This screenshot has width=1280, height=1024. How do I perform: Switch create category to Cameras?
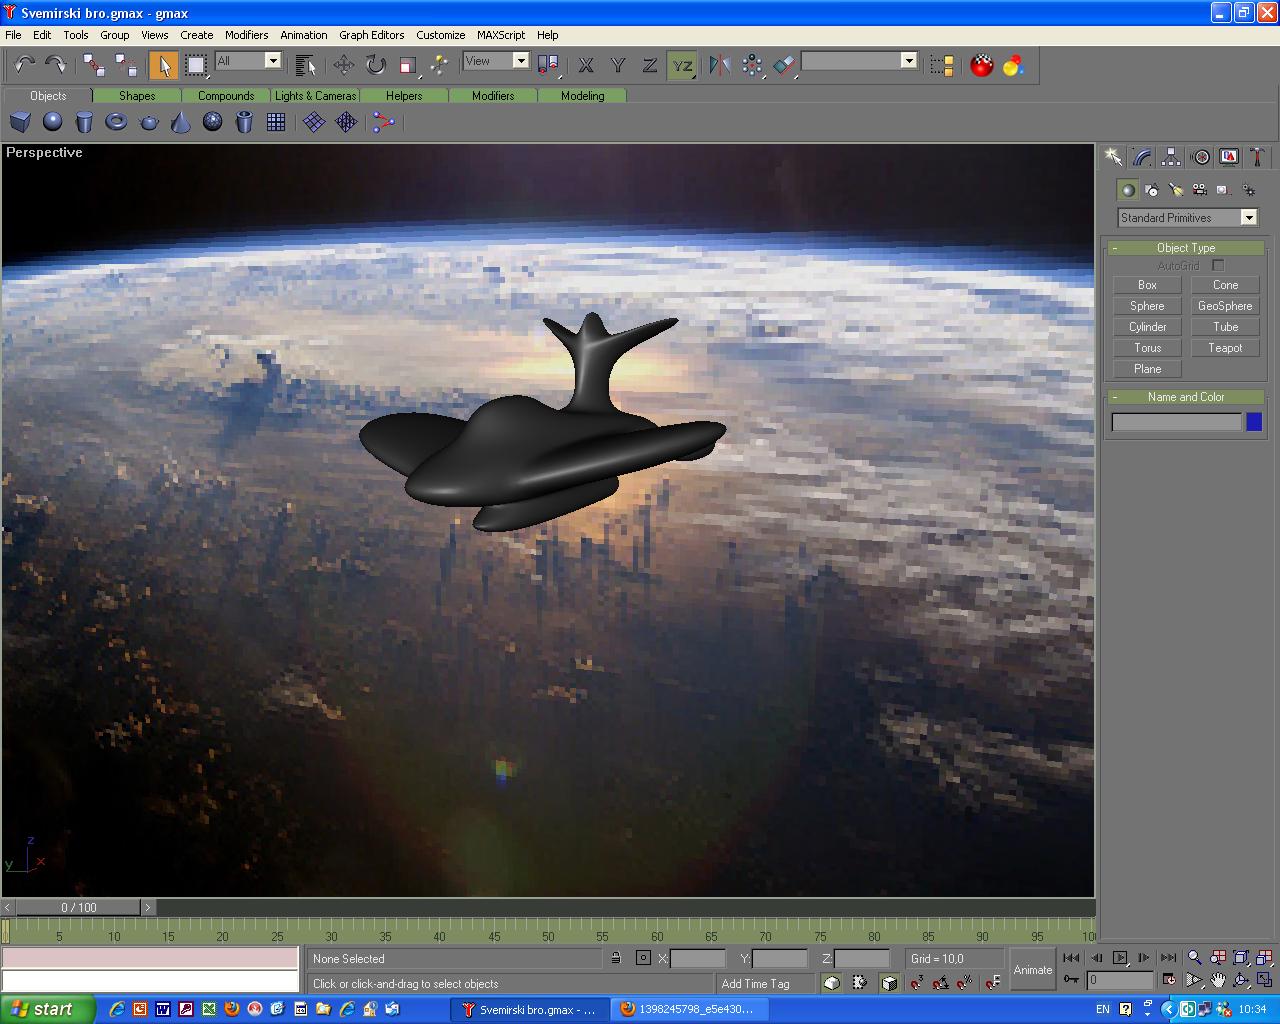1199,189
